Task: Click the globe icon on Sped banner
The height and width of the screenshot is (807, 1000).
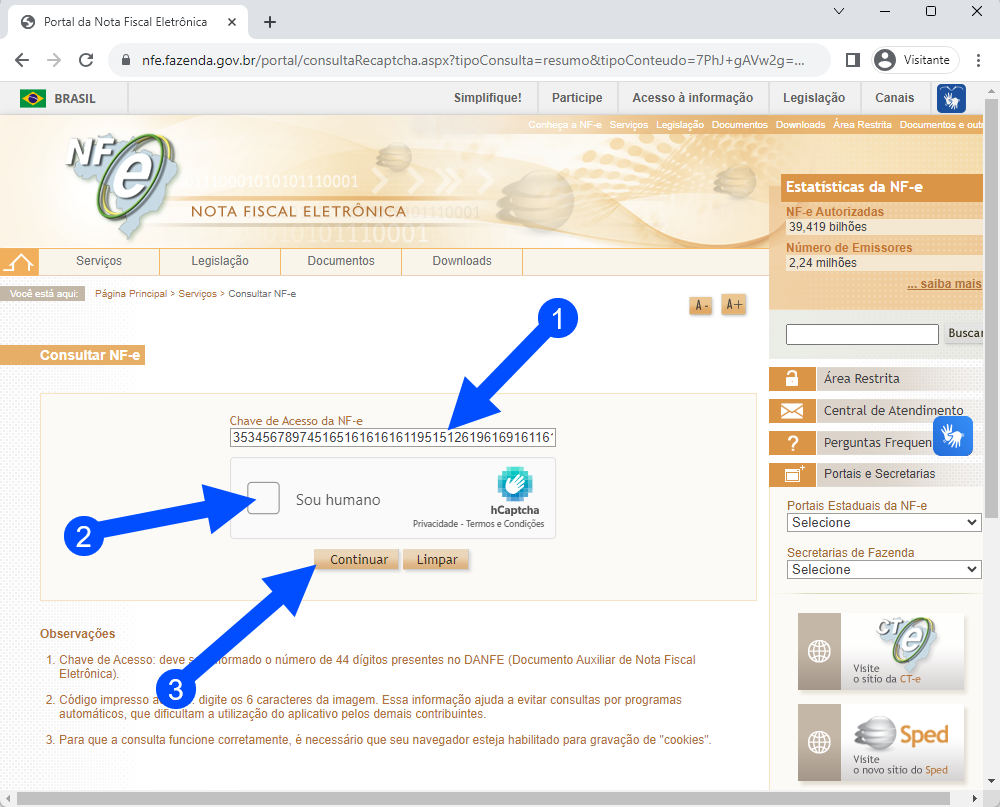Action: (820, 743)
